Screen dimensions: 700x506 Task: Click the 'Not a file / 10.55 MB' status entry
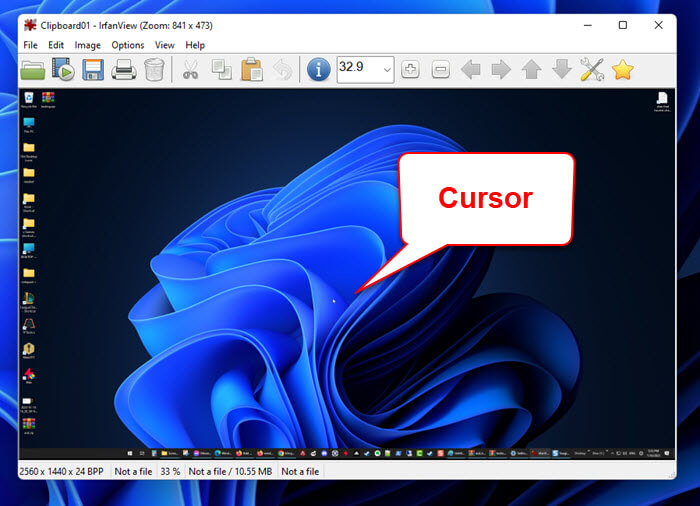230,471
